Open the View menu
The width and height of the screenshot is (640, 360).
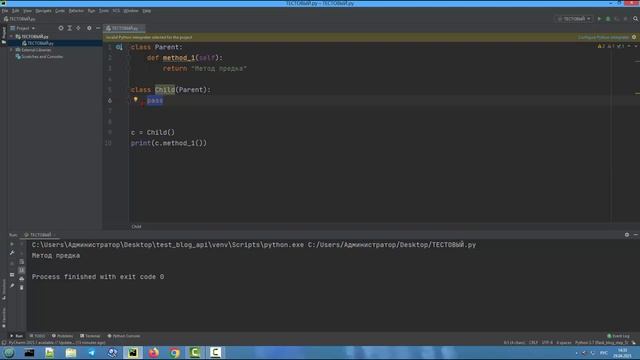(x=27, y=11)
